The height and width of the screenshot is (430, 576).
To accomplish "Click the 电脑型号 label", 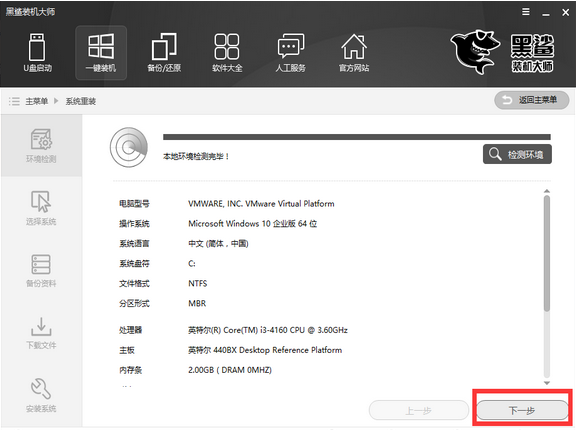I will point(134,204).
